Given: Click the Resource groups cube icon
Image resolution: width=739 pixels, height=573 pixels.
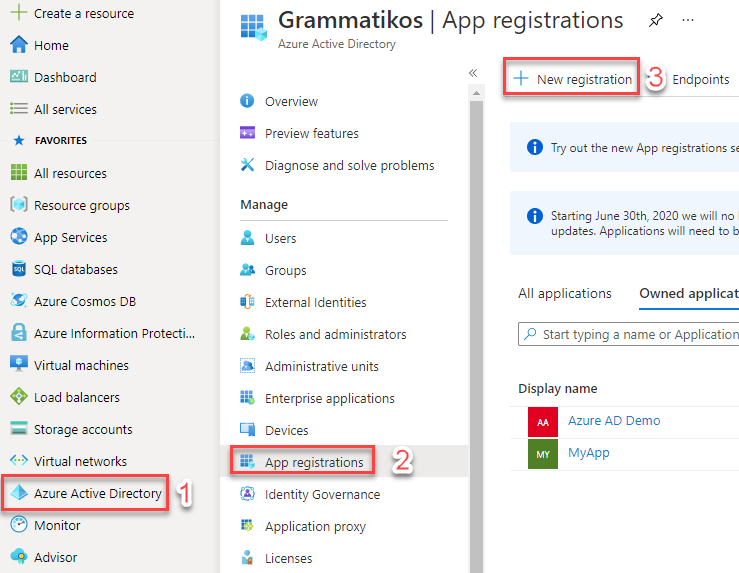Looking at the screenshot, I should 19,205.
